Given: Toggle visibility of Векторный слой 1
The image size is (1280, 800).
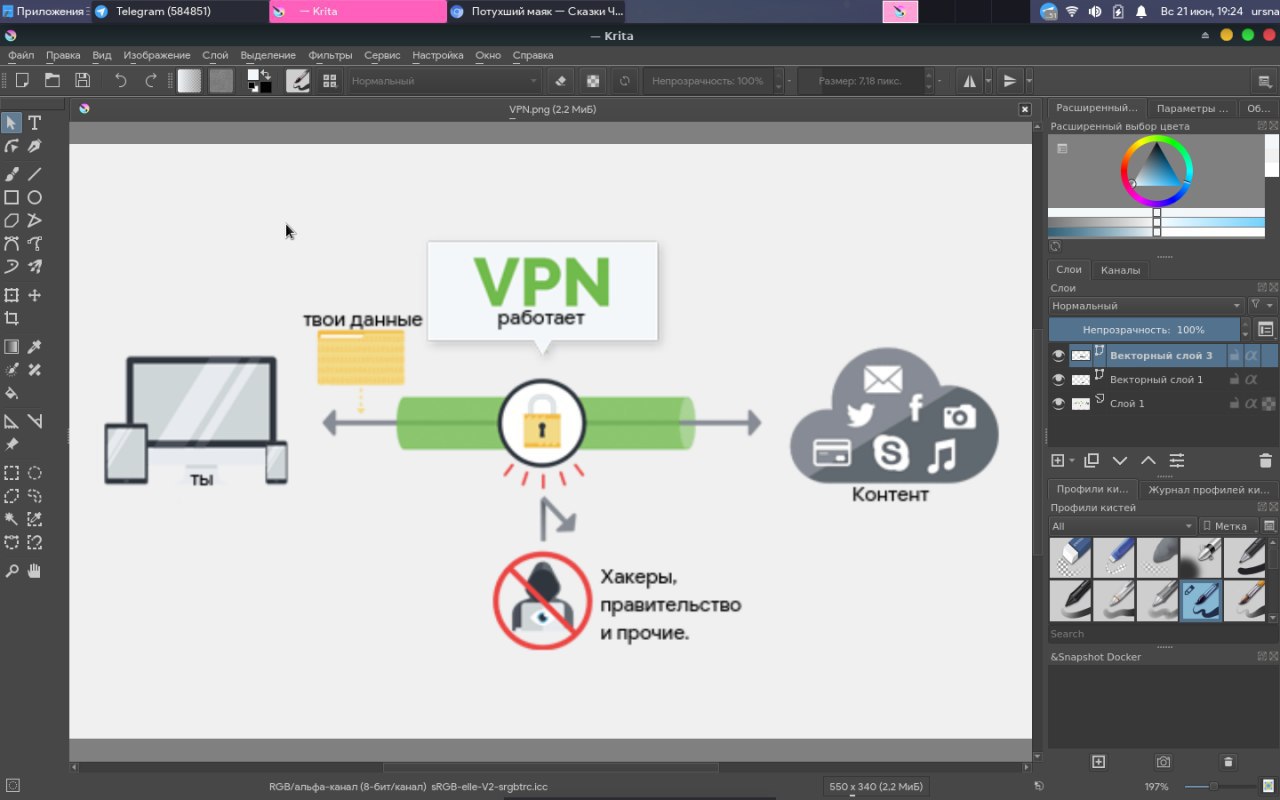Looking at the screenshot, I should pos(1059,379).
